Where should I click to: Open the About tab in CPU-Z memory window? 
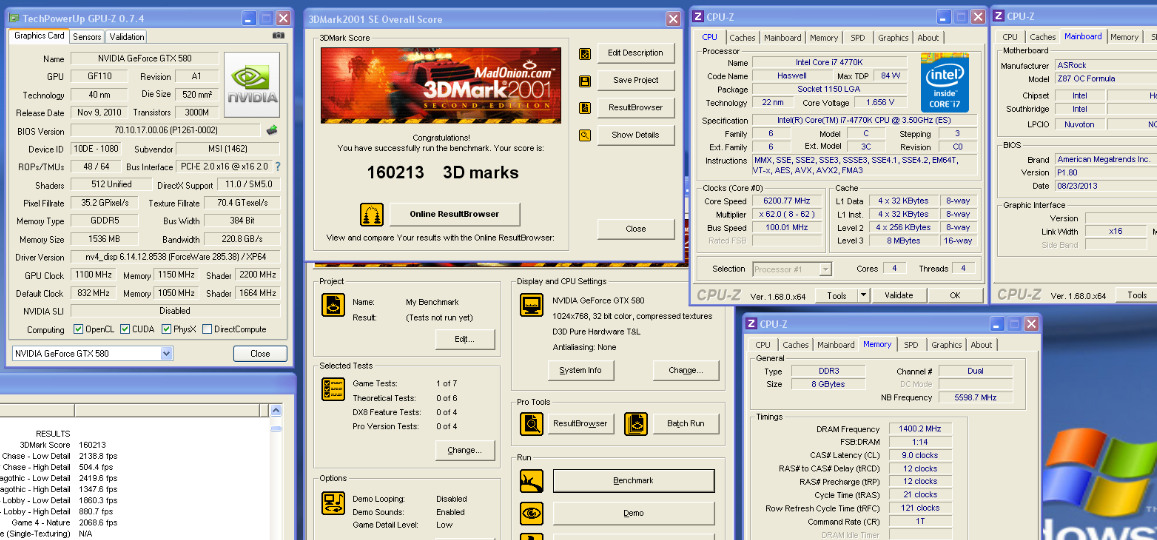point(981,345)
